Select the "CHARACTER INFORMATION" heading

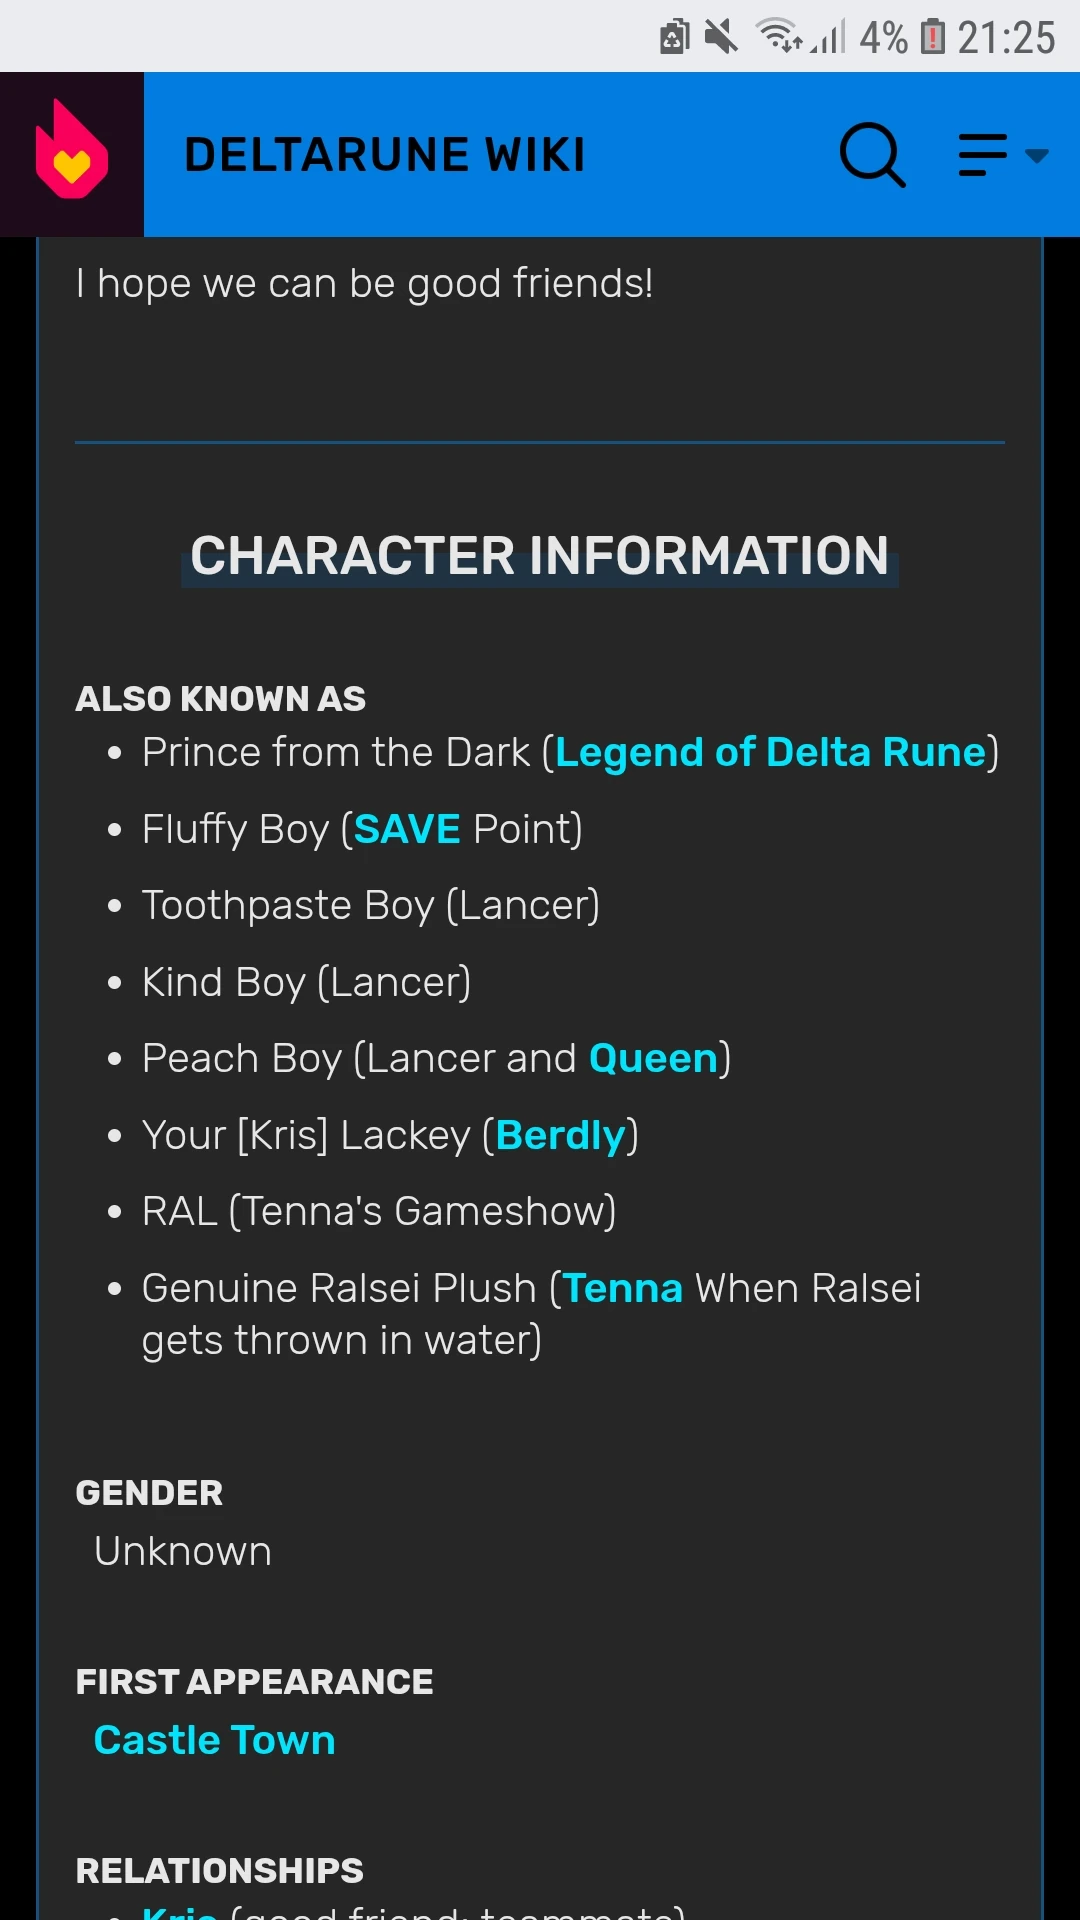point(538,557)
